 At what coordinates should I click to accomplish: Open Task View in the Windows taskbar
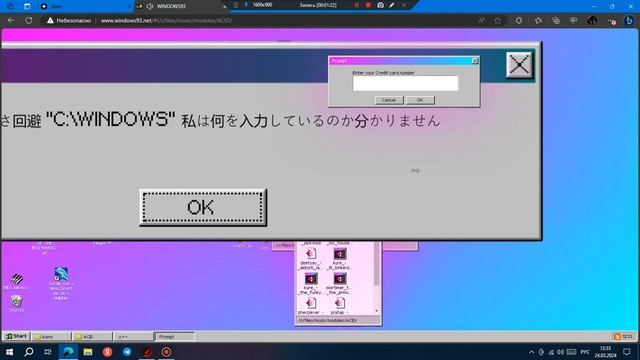[x=48, y=351]
